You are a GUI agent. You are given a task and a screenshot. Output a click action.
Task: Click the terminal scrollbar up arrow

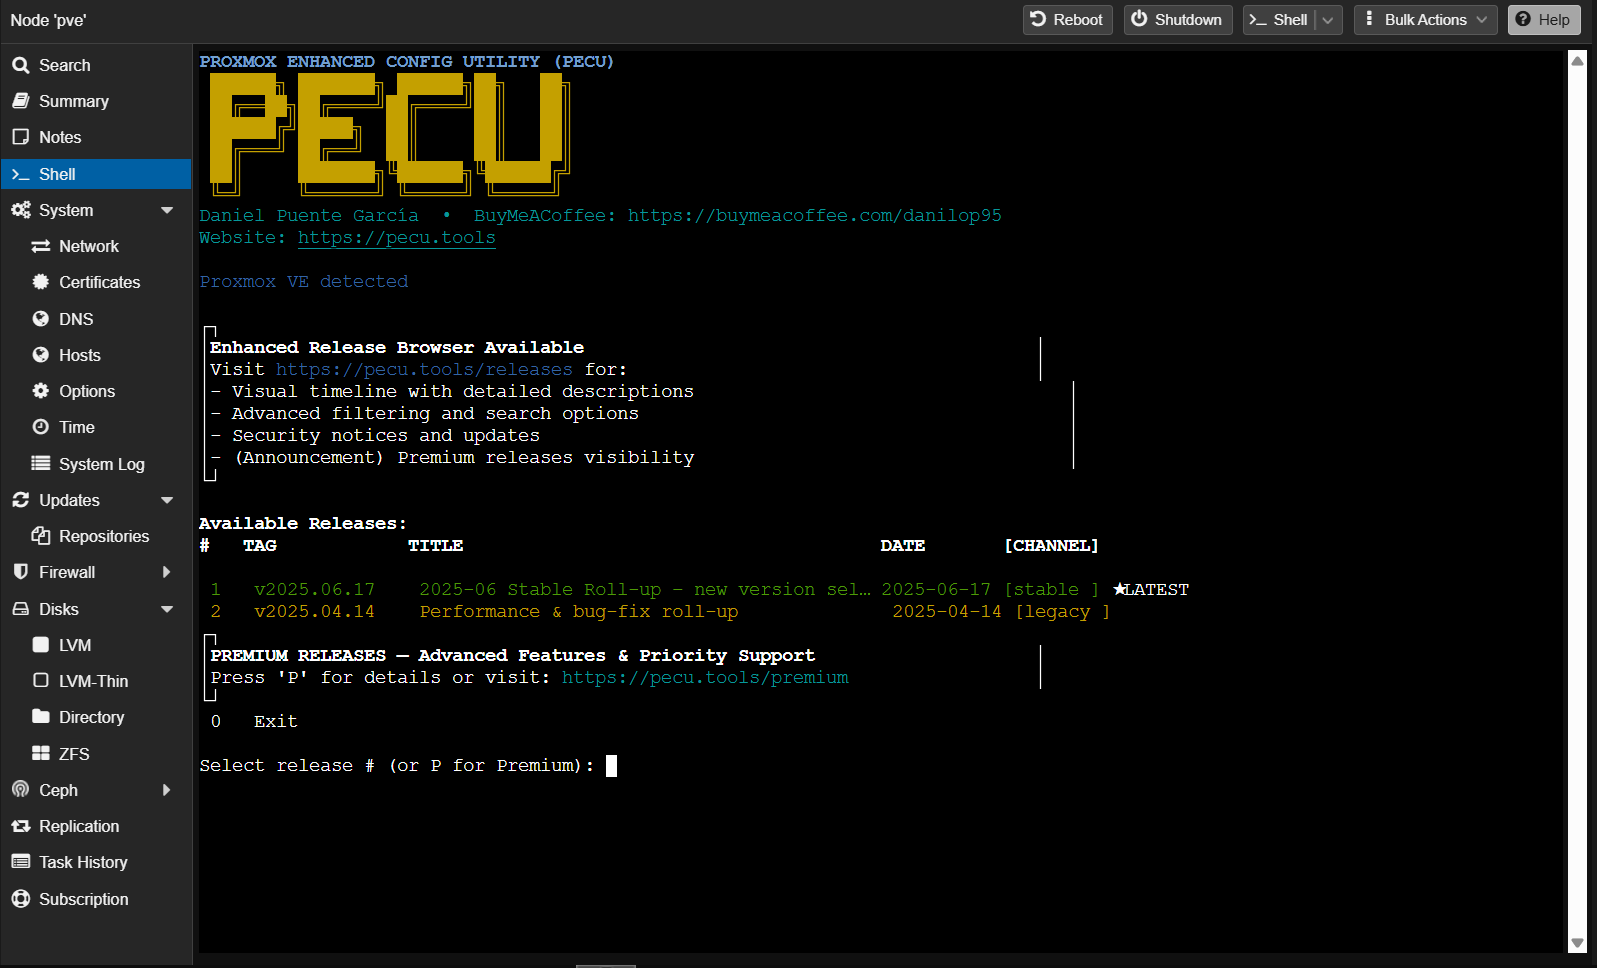coord(1577,61)
